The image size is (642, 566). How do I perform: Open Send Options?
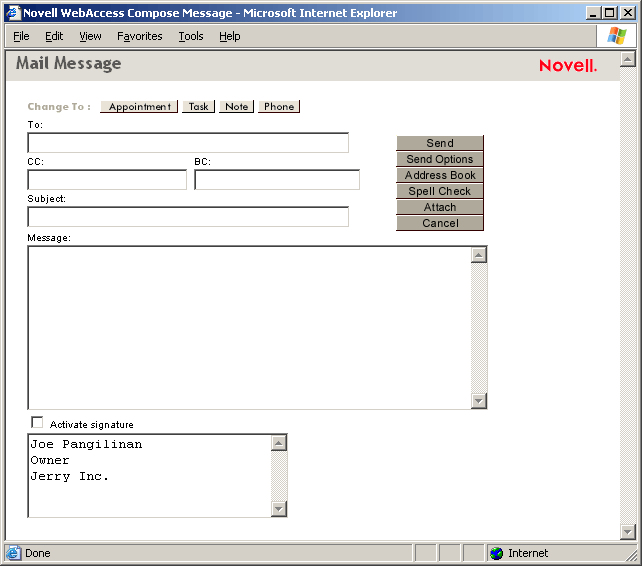(x=440, y=159)
